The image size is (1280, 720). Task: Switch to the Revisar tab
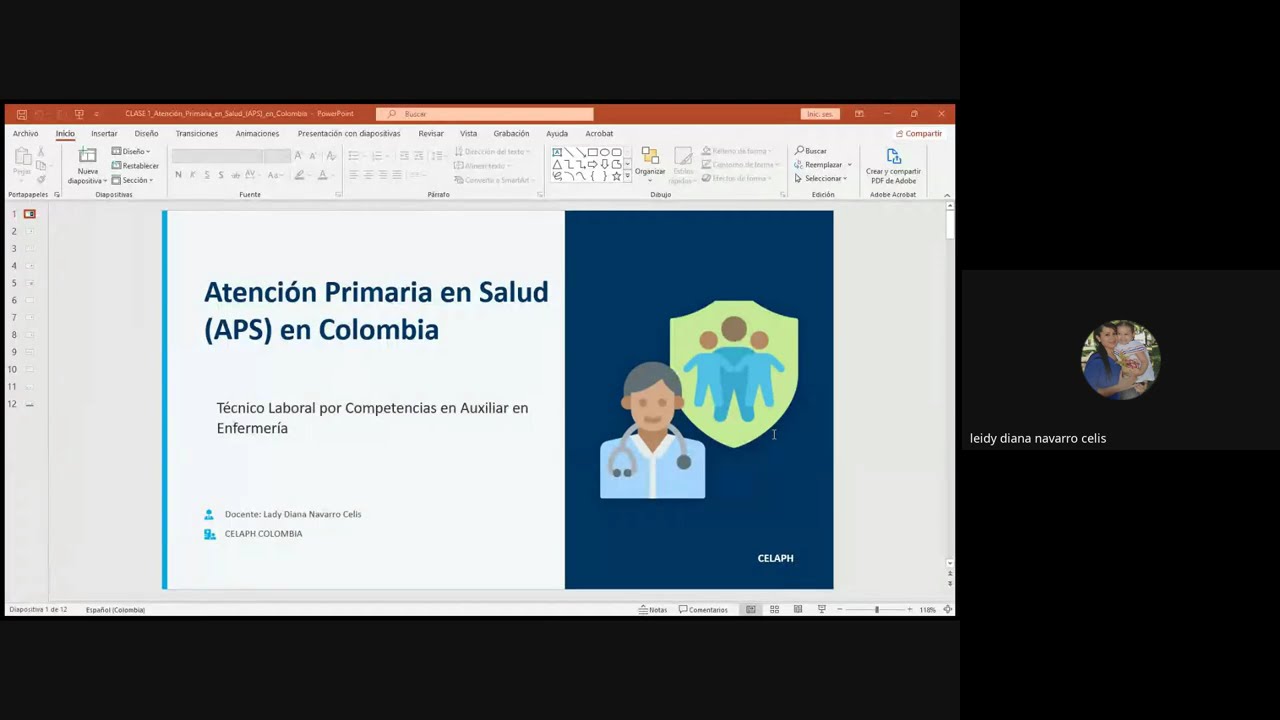coord(431,133)
